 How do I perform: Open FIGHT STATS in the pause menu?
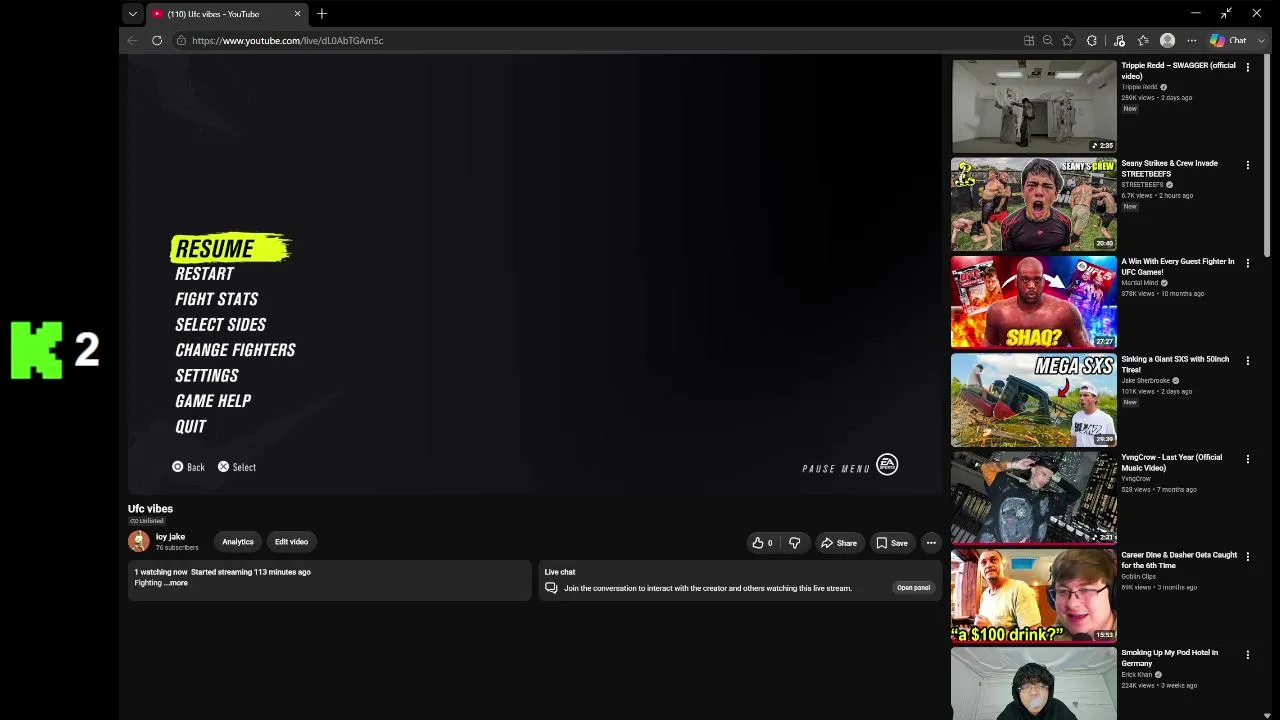pyautogui.click(x=216, y=299)
